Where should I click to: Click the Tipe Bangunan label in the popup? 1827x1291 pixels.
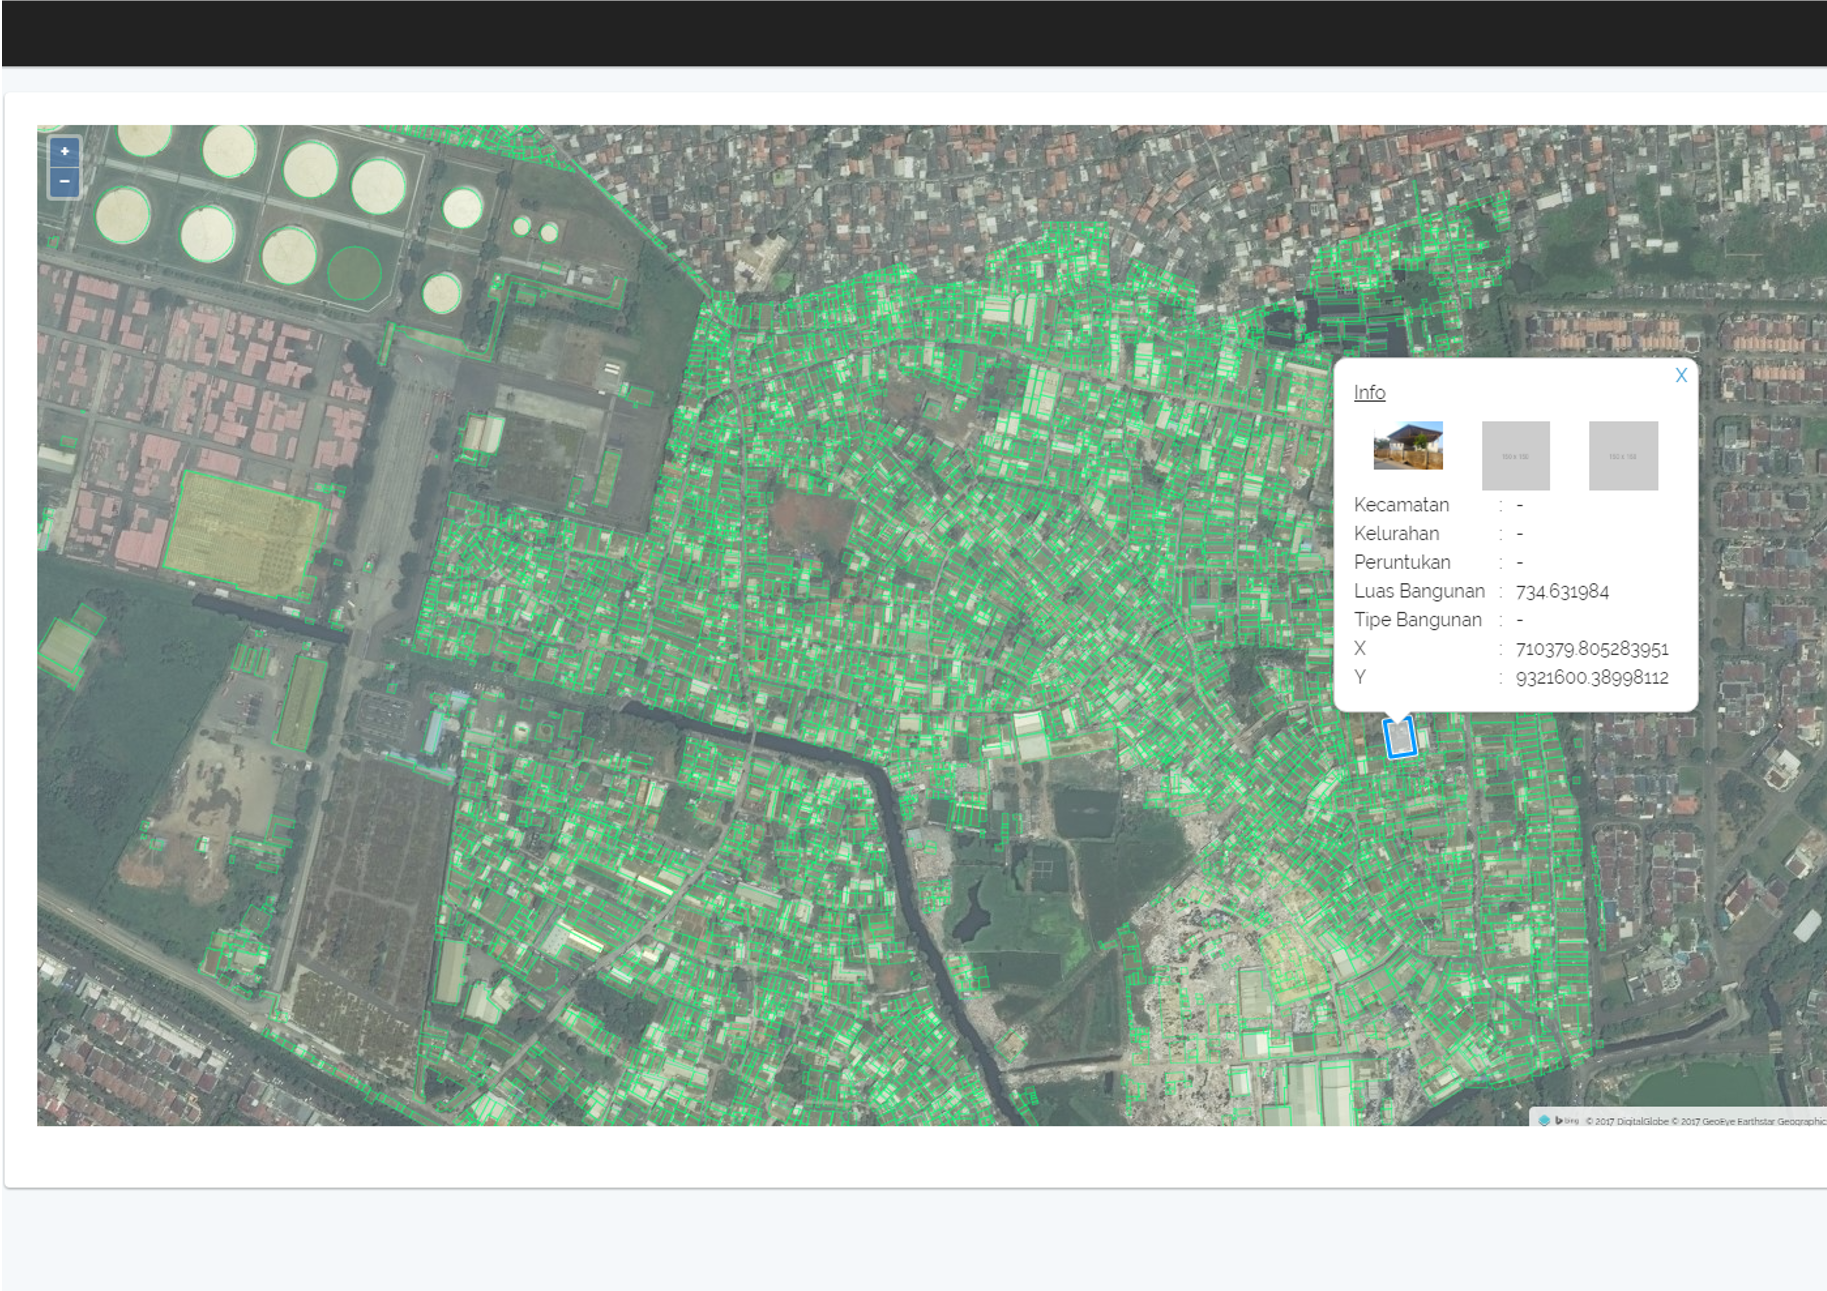(x=1417, y=620)
